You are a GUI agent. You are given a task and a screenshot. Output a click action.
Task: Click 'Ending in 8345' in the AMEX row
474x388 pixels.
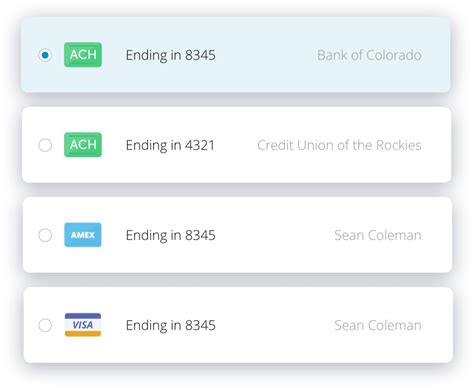coord(170,235)
